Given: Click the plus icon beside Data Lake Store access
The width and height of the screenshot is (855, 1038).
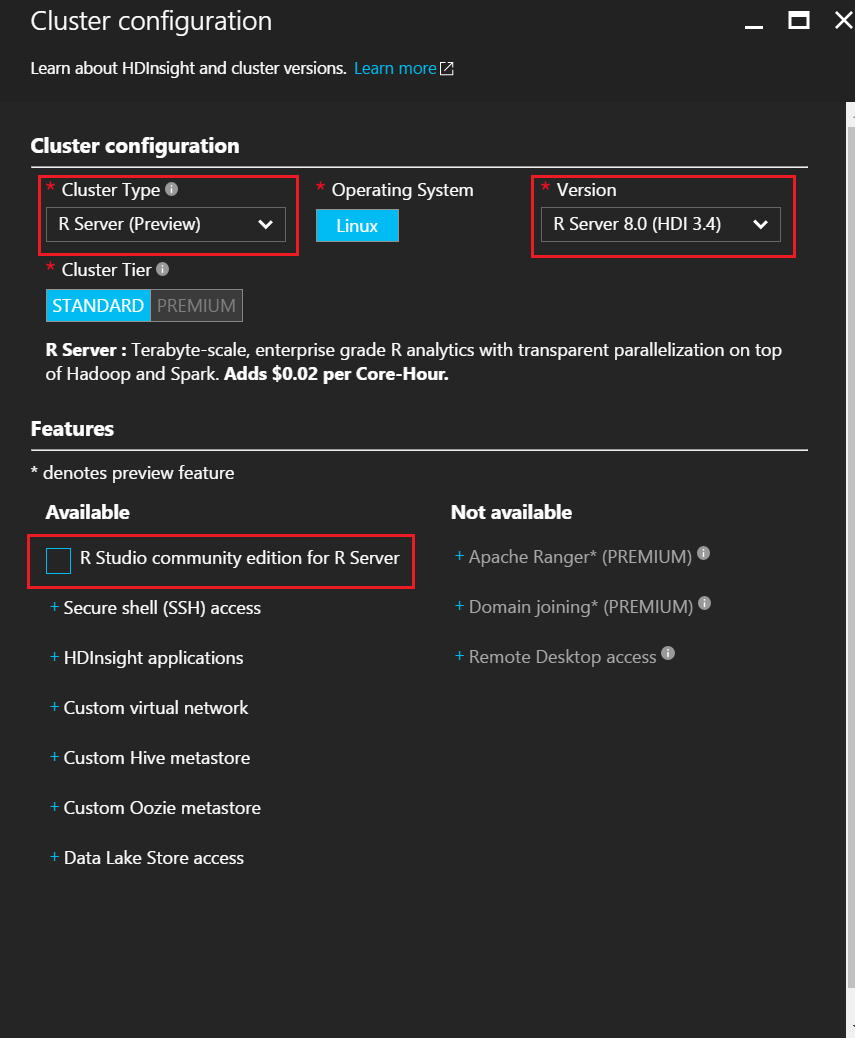Looking at the screenshot, I should click(x=54, y=857).
